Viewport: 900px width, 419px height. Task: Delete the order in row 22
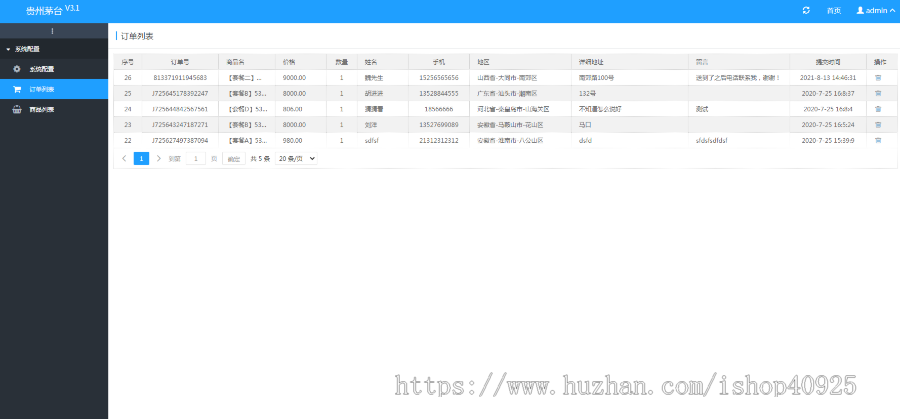[x=878, y=141]
